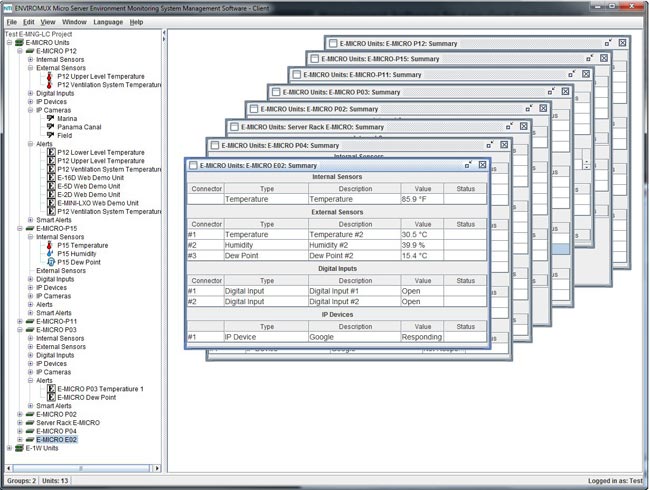Image resolution: width=650 pixels, height=490 pixels.
Task: Expand the E-MICRO-P11 tree node
Action: (x=20, y=321)
